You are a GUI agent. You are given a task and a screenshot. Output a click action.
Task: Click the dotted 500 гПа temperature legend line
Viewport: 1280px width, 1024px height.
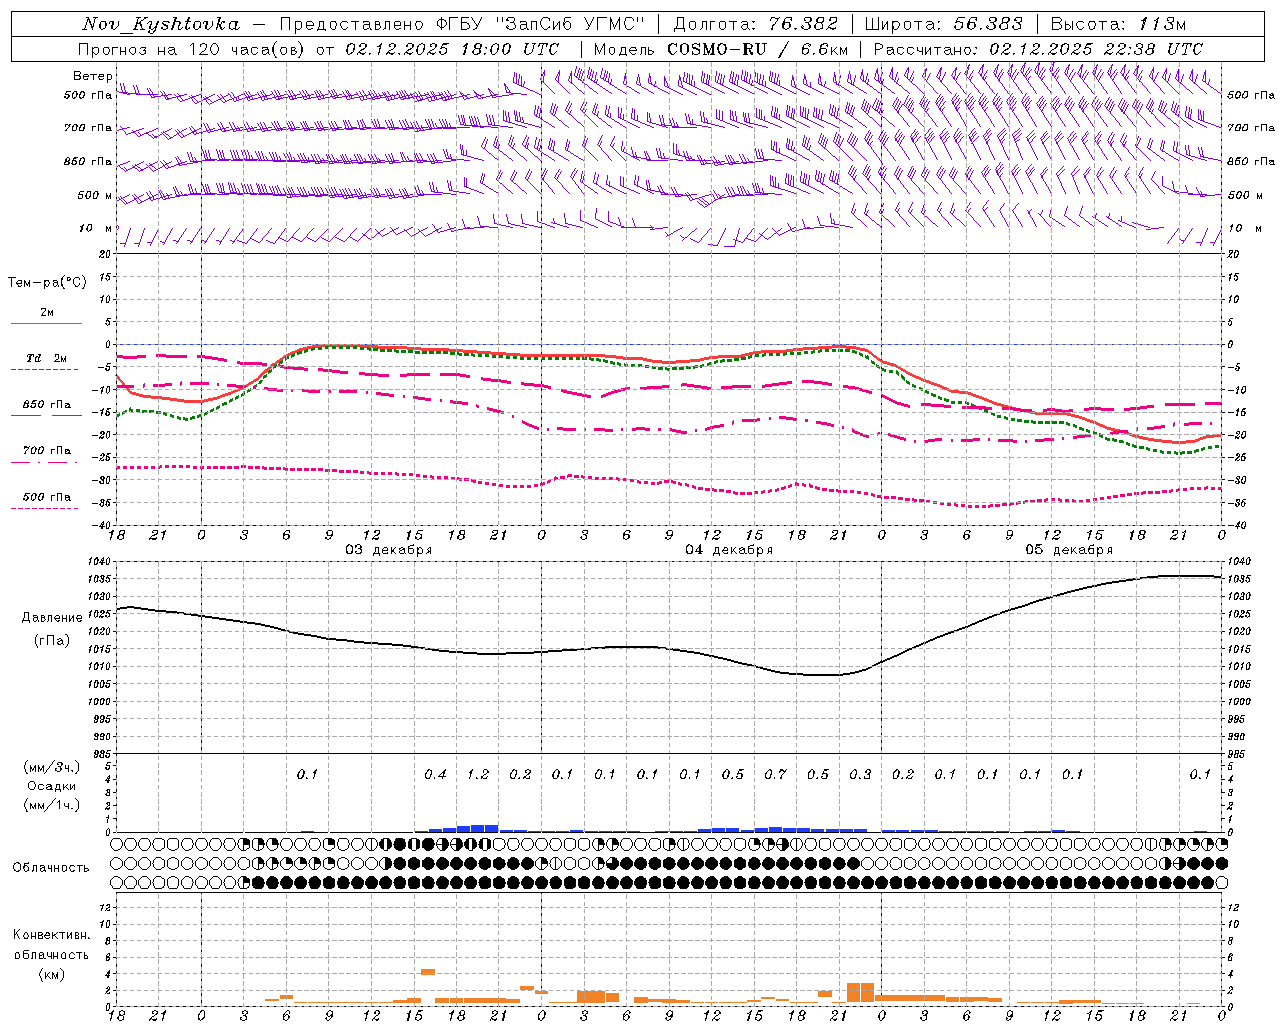(44, 509)
